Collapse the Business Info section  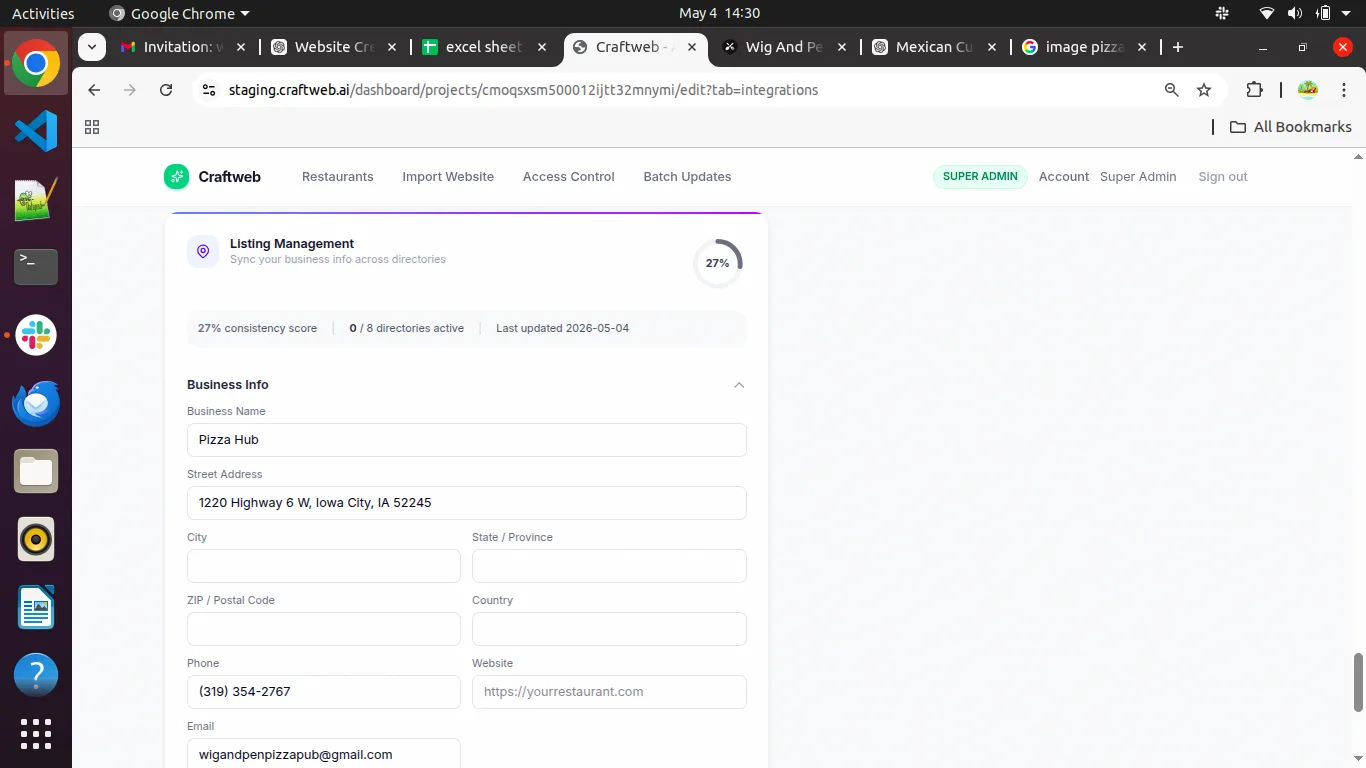click(739, 385)
